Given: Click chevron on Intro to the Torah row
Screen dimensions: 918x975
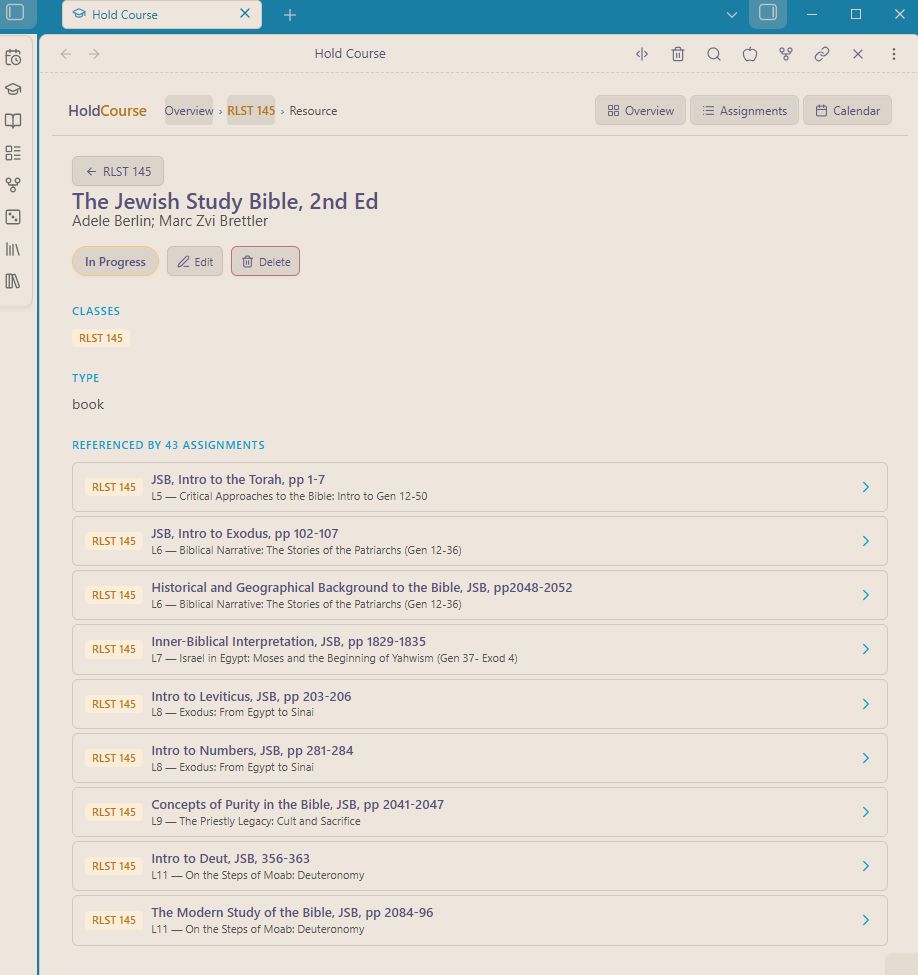Looking at the screenshot, I should pos(866,488).
